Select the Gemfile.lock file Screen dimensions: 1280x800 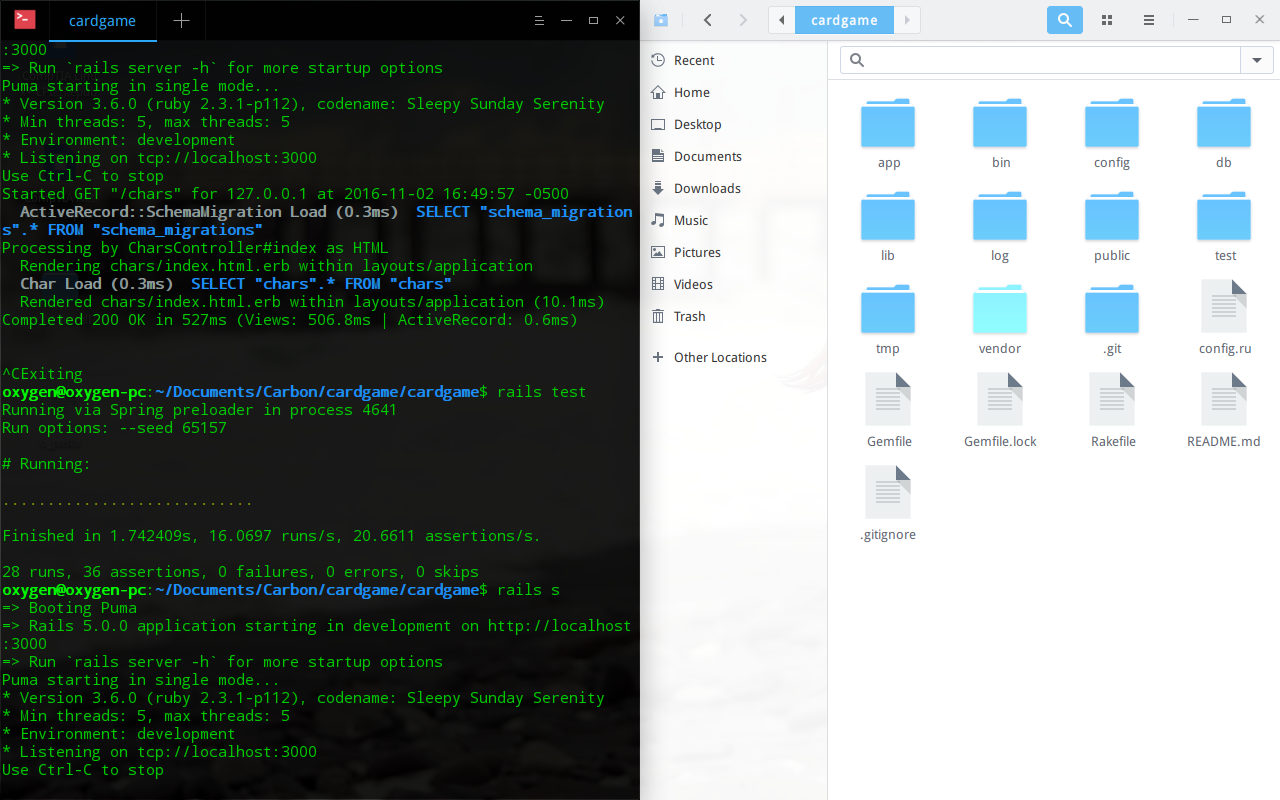pos(999,400)
